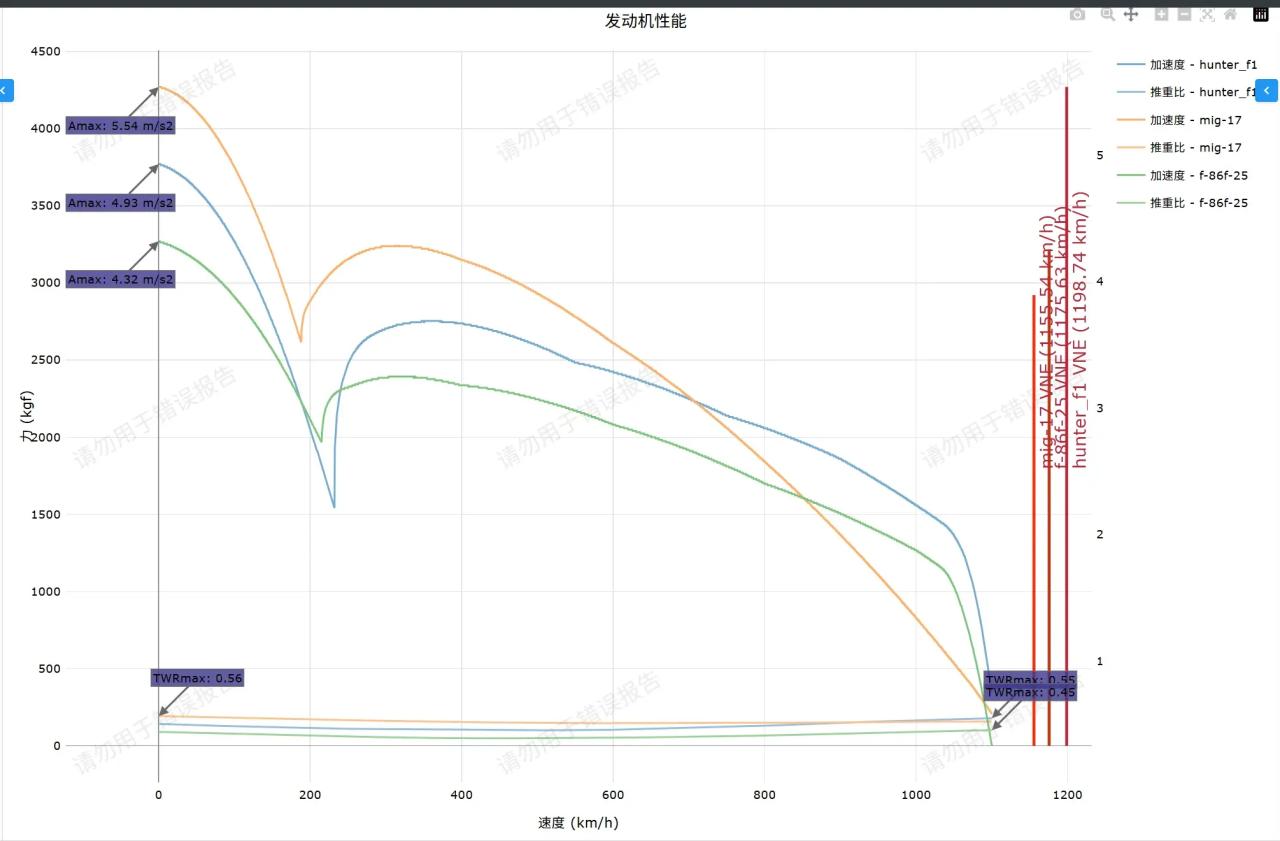Download plot as PNG via camera icon
Image resolution: width=1280 pixels, height=841 pixels.
[1077, 14]
